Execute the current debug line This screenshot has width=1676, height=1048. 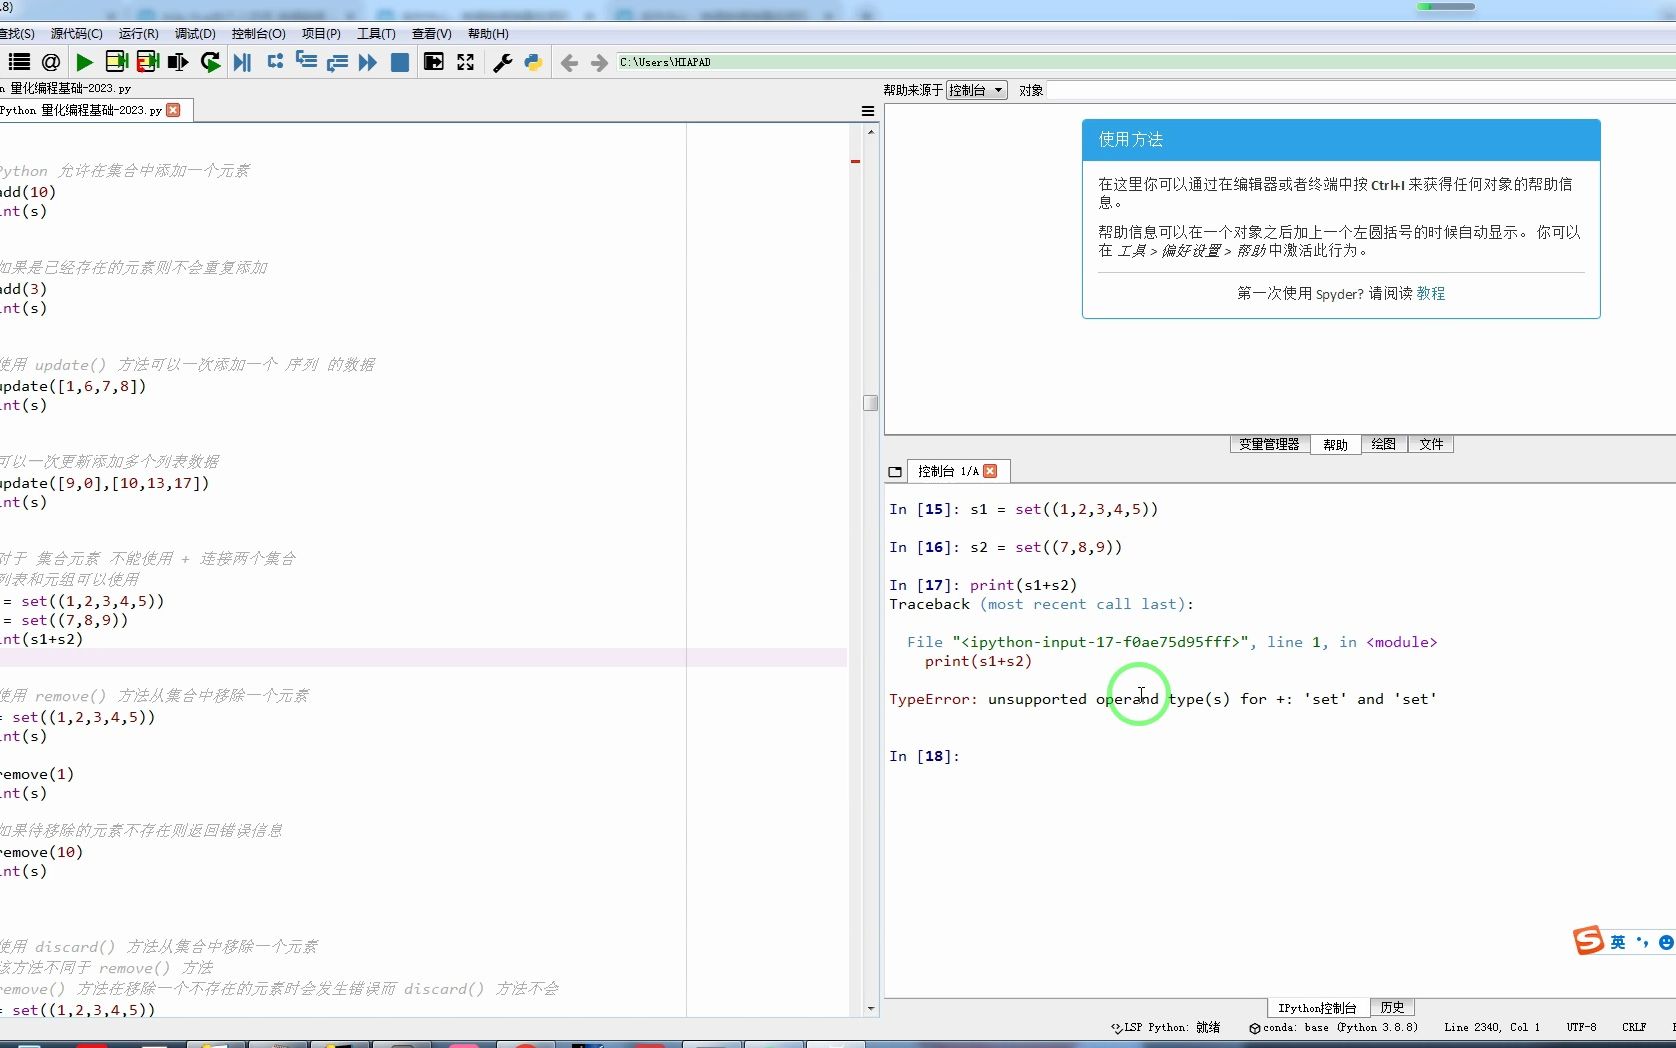[x=275, y=62]
